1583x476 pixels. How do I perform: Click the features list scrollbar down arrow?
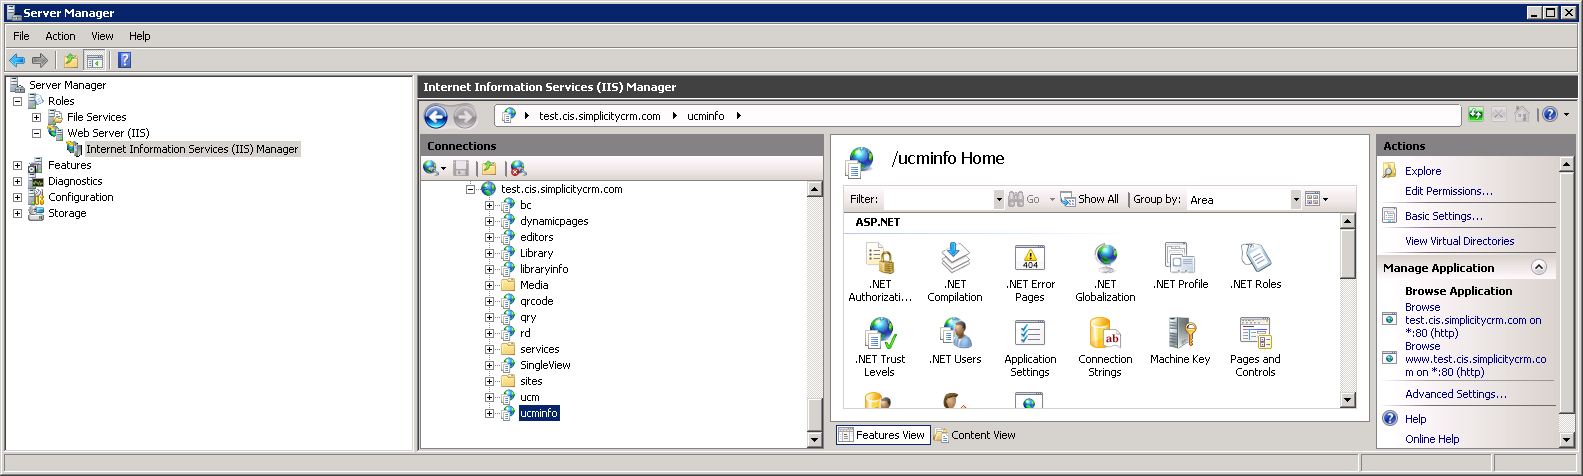1347,400
